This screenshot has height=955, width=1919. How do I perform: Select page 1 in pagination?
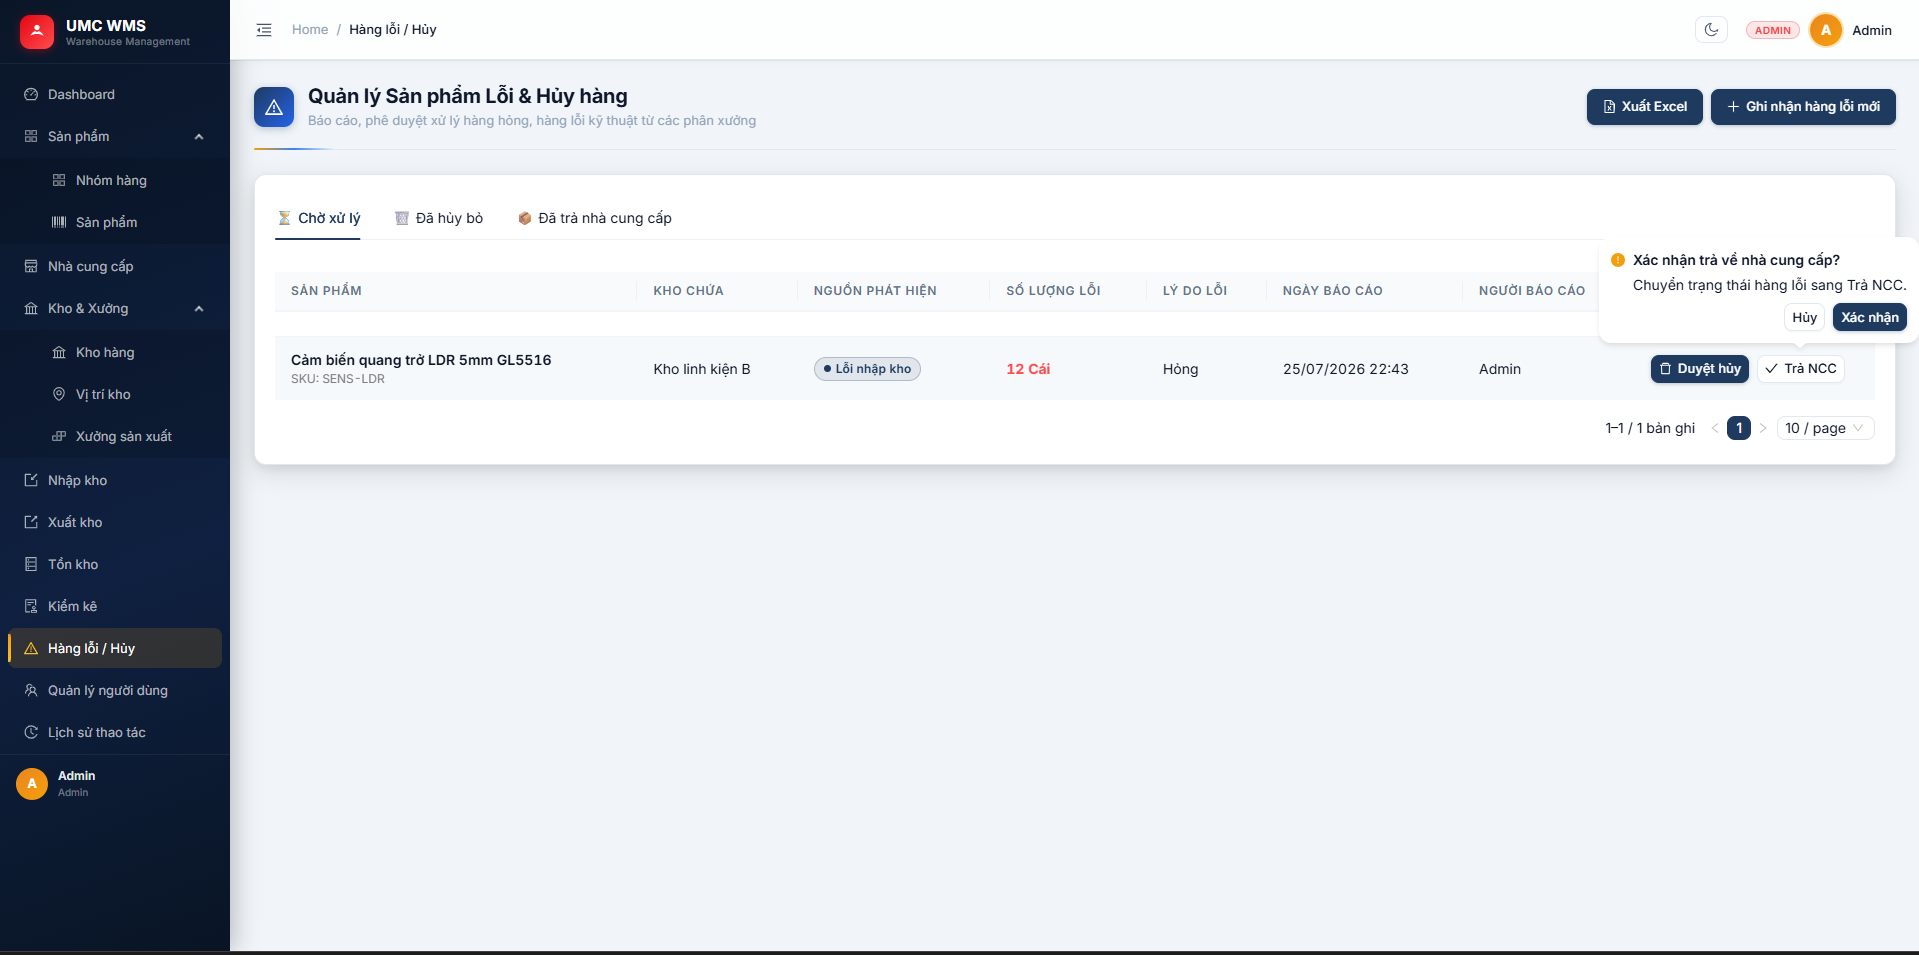pyautogui.click(x=1738, y=428)
